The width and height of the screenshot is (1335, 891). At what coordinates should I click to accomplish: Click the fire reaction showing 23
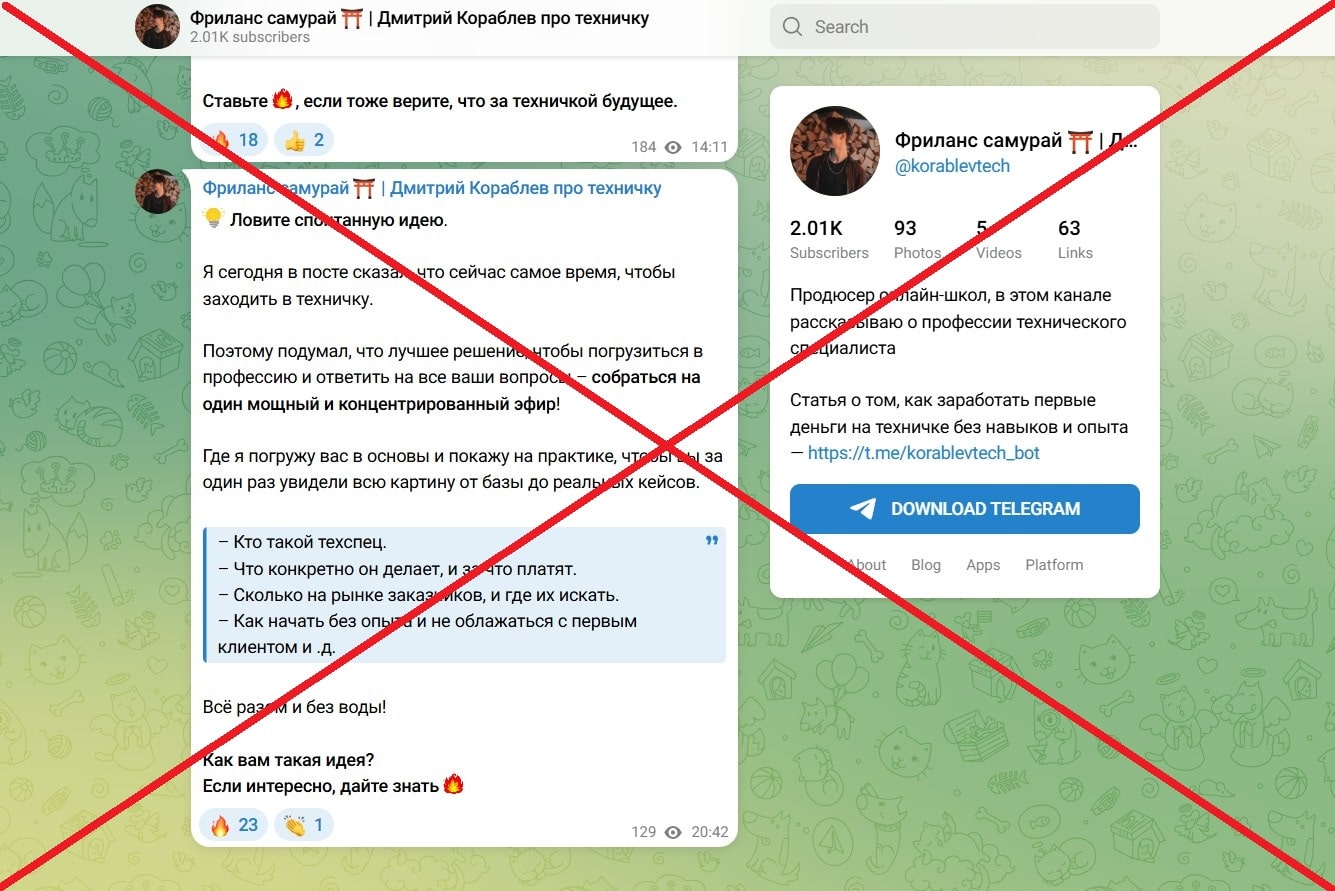tap(234, 825)
